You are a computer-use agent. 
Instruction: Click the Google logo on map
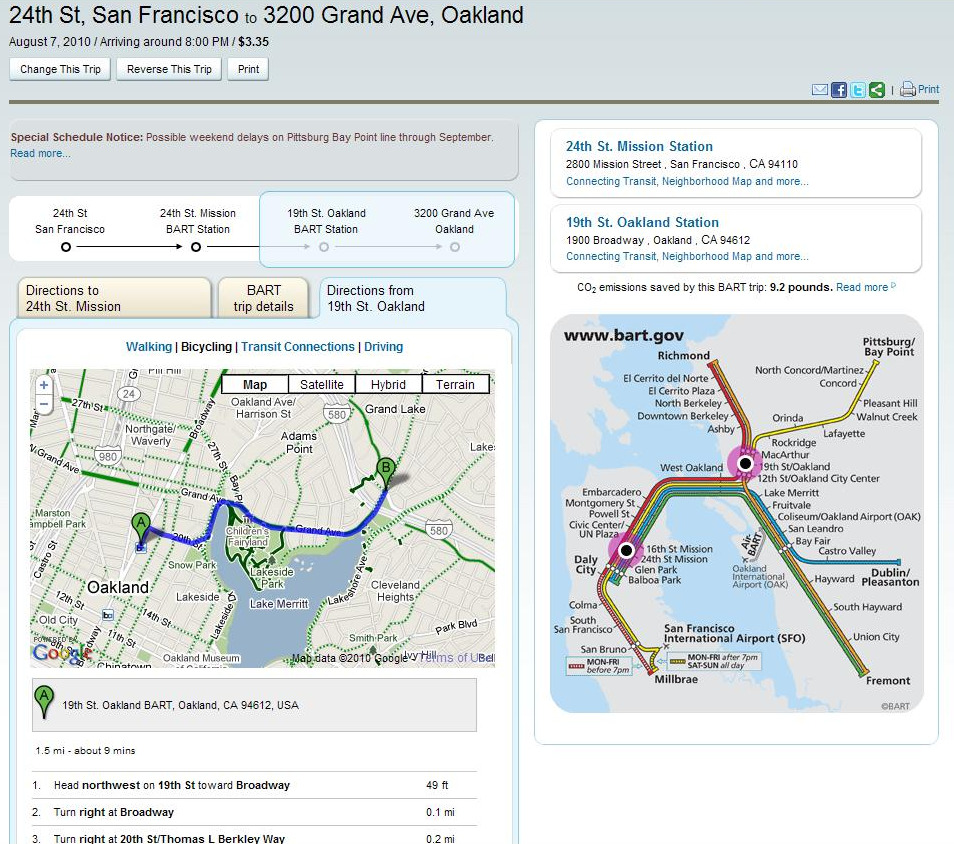pos(61,654)
